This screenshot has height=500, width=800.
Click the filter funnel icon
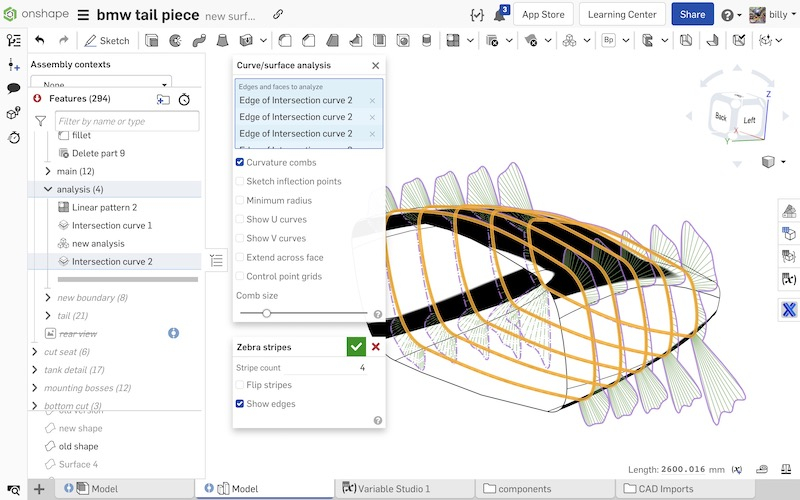point(40,121)
